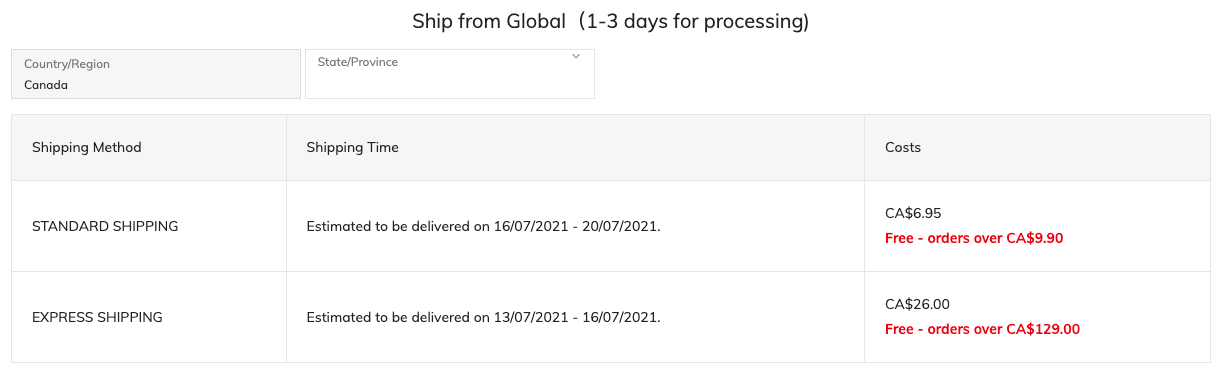The image size is (1225, 371).
Task: Expand the State/Province dropdown
Action: coord(450,74)
